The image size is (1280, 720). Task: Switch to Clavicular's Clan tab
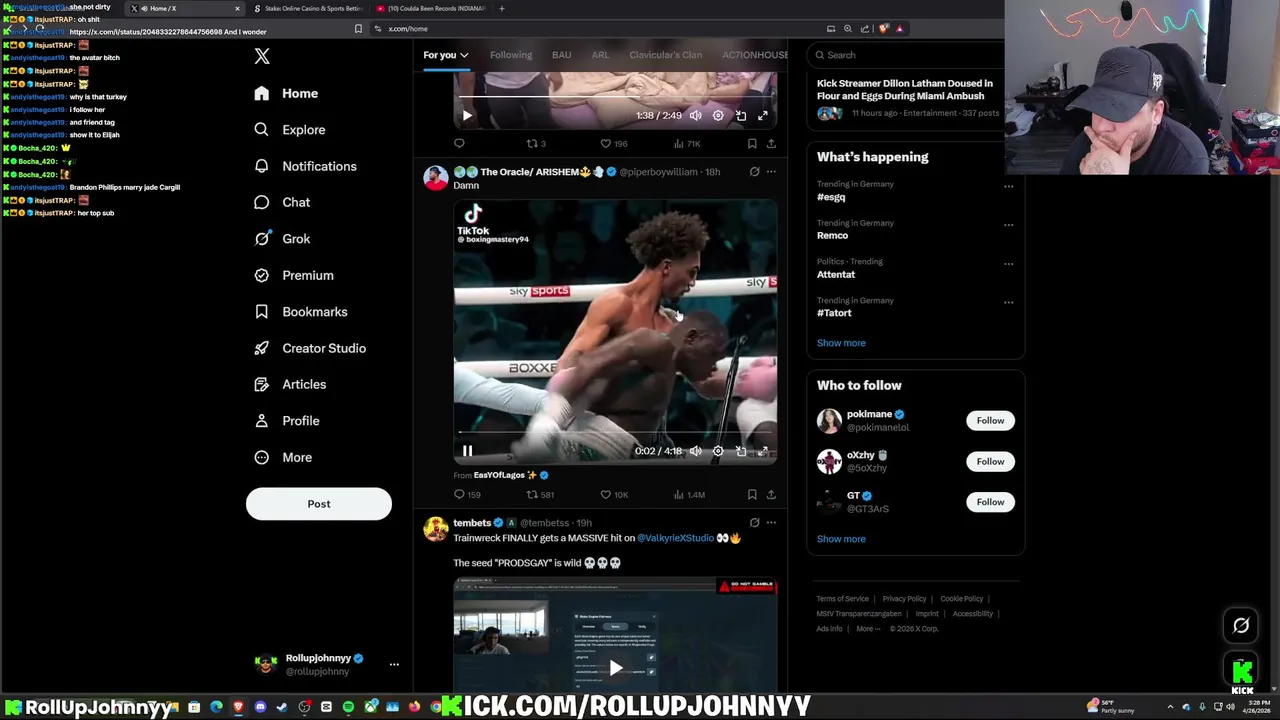pos(665,55)
